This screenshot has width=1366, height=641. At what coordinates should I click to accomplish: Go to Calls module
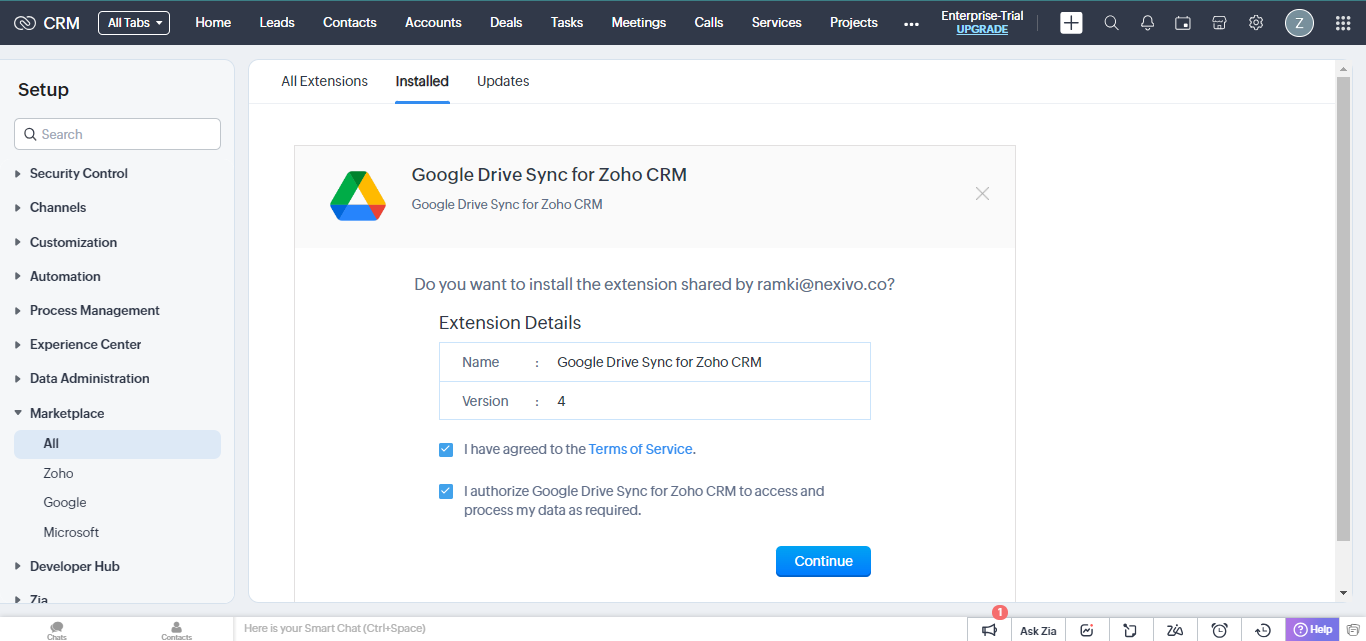pyautogui.click(x=709, y=23)
